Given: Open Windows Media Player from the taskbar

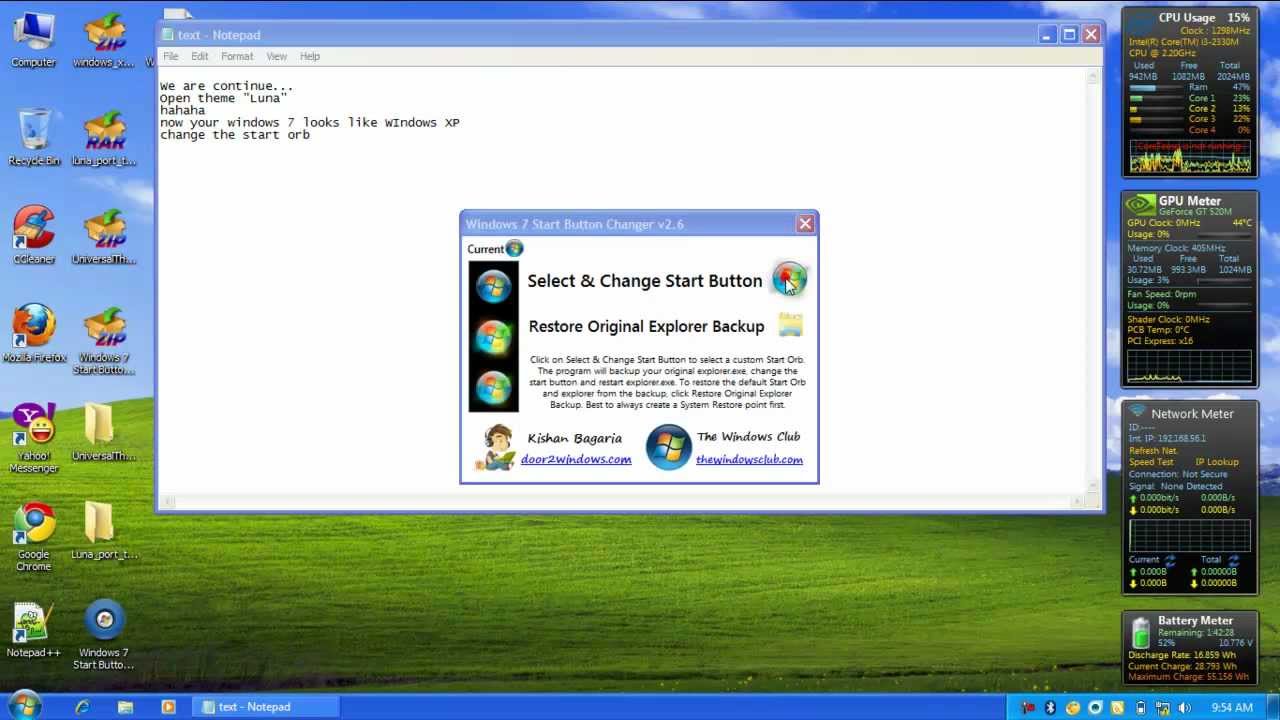Looking at the screenshot, I should [x=168, y=707].
